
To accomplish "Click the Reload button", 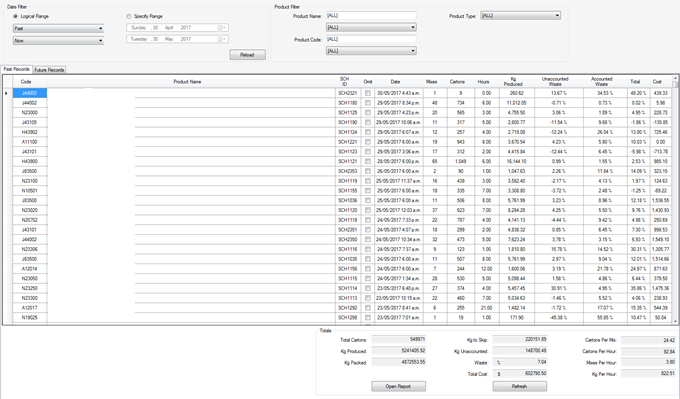I will [x=247, y=55].
